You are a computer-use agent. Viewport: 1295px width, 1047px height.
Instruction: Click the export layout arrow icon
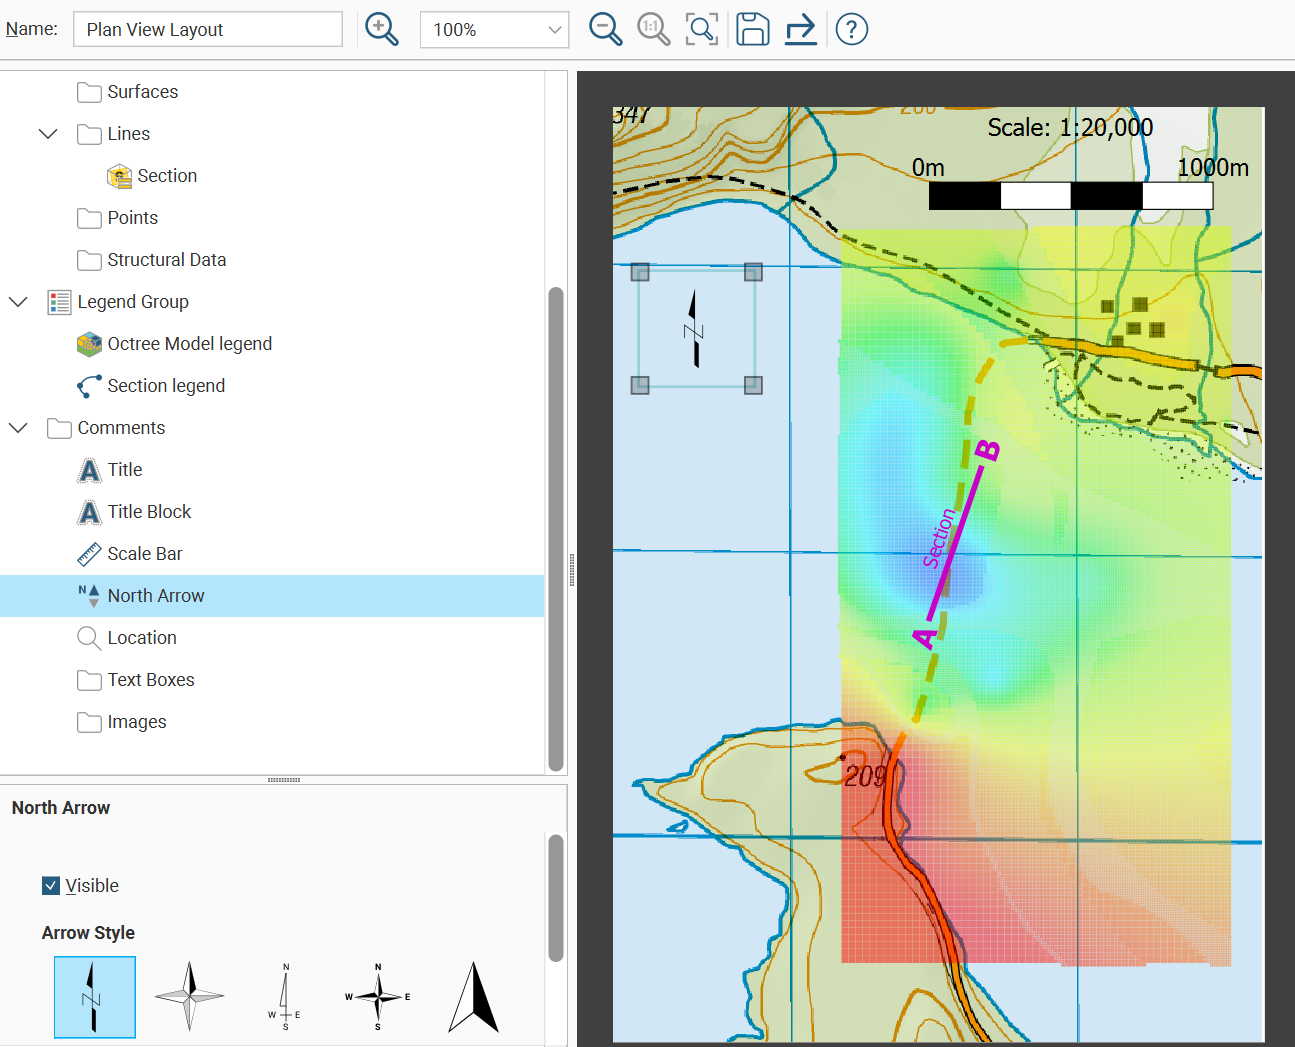coord(800,29)
